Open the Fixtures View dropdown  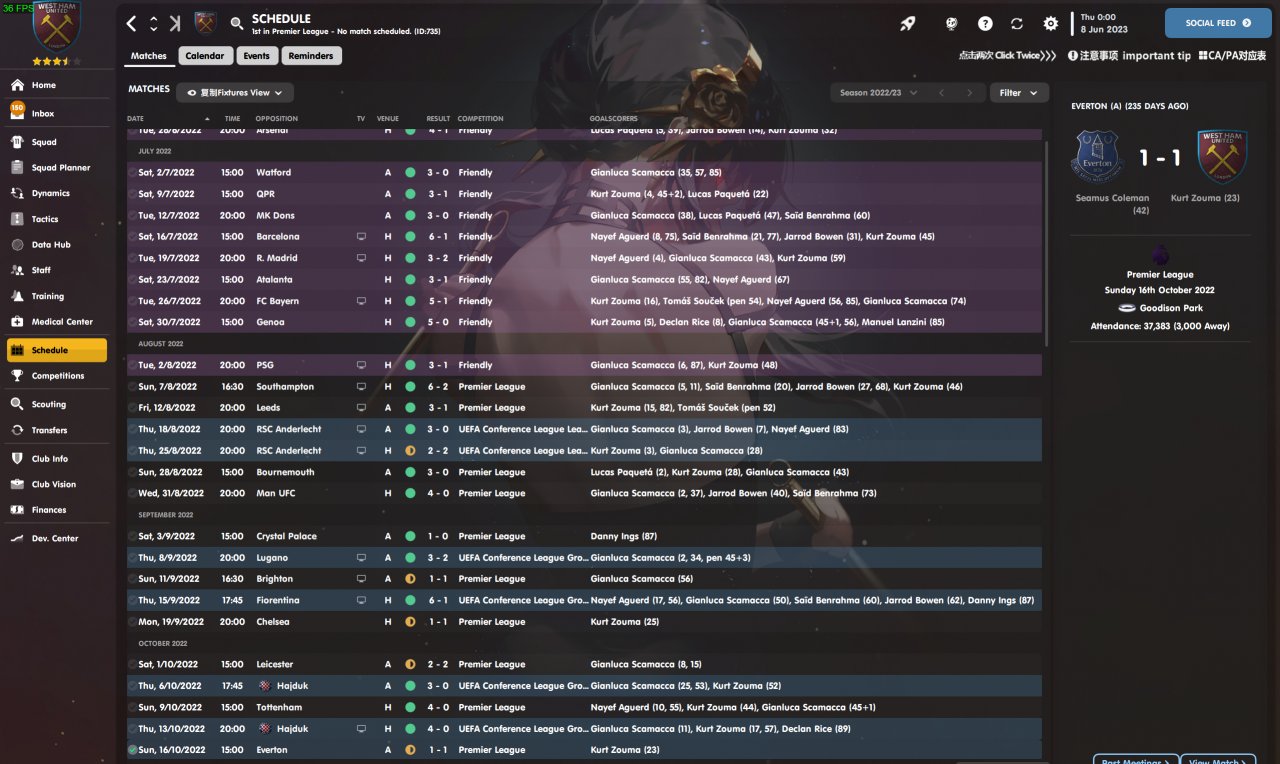235,93
